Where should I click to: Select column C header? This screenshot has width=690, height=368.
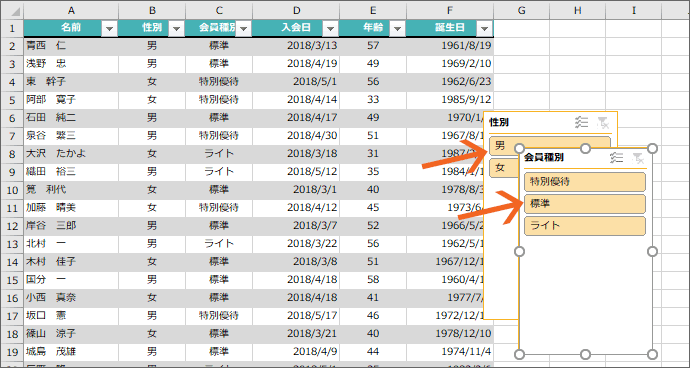point(219,10)
